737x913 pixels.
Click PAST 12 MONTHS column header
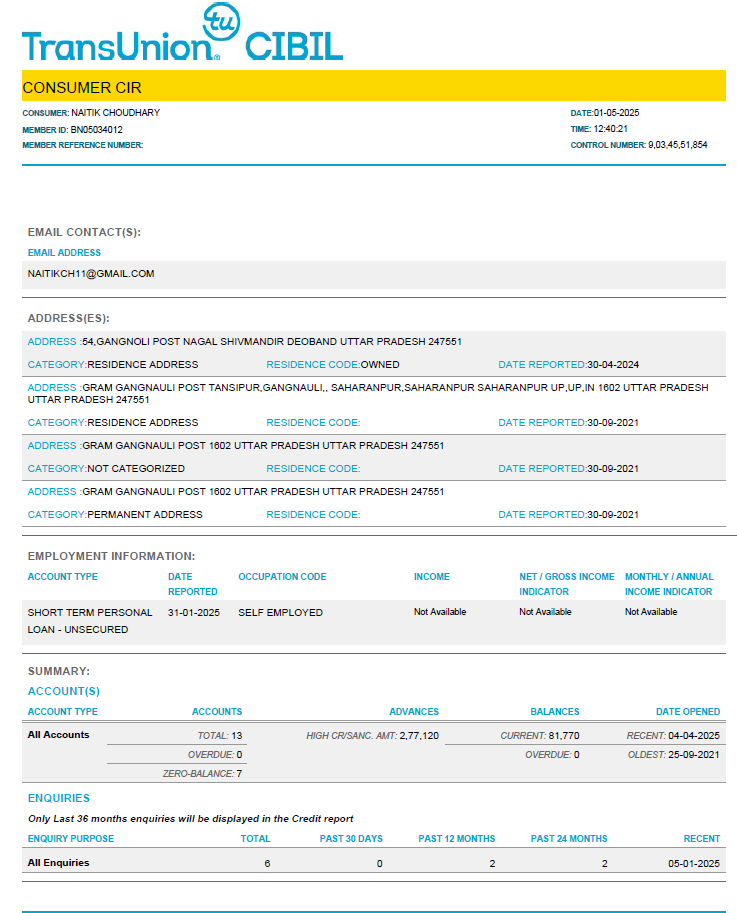point(457,838)
